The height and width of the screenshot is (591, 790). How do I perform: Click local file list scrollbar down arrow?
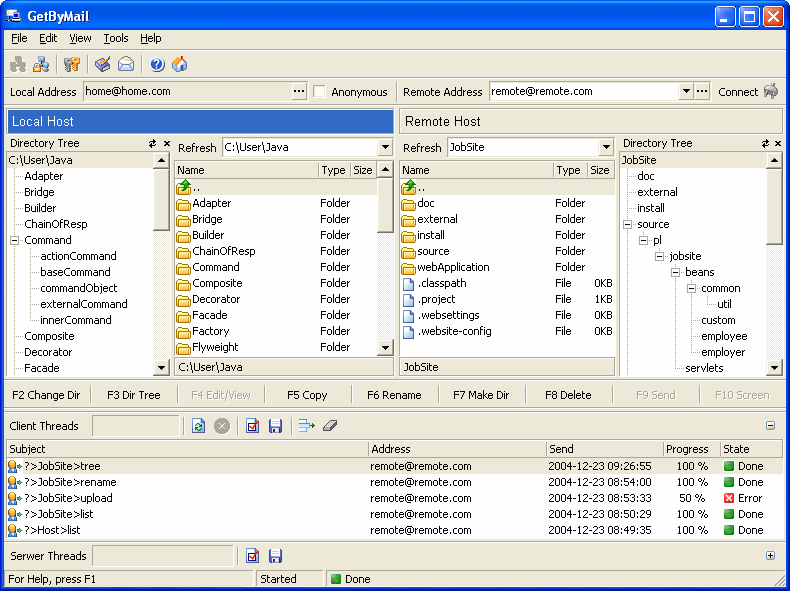(x=385, y=348)
